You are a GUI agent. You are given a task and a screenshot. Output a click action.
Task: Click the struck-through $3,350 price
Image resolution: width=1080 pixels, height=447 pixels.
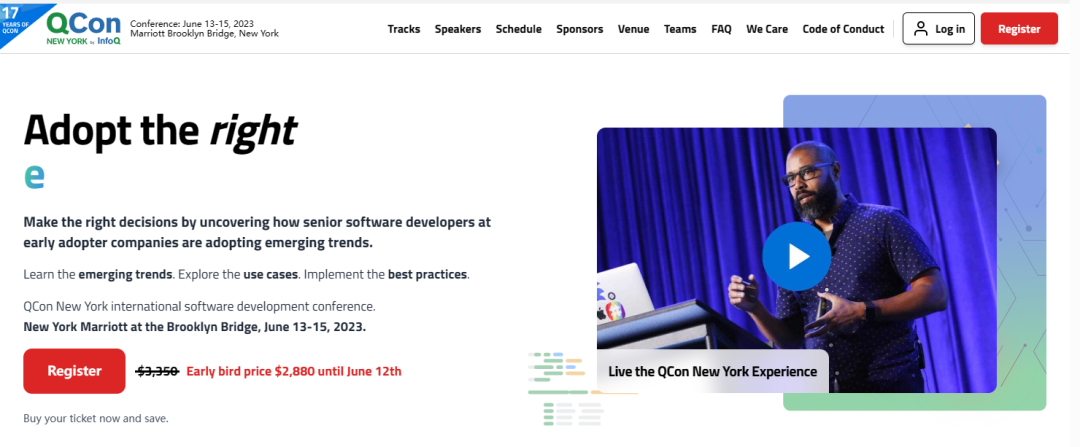coord(158,371)
